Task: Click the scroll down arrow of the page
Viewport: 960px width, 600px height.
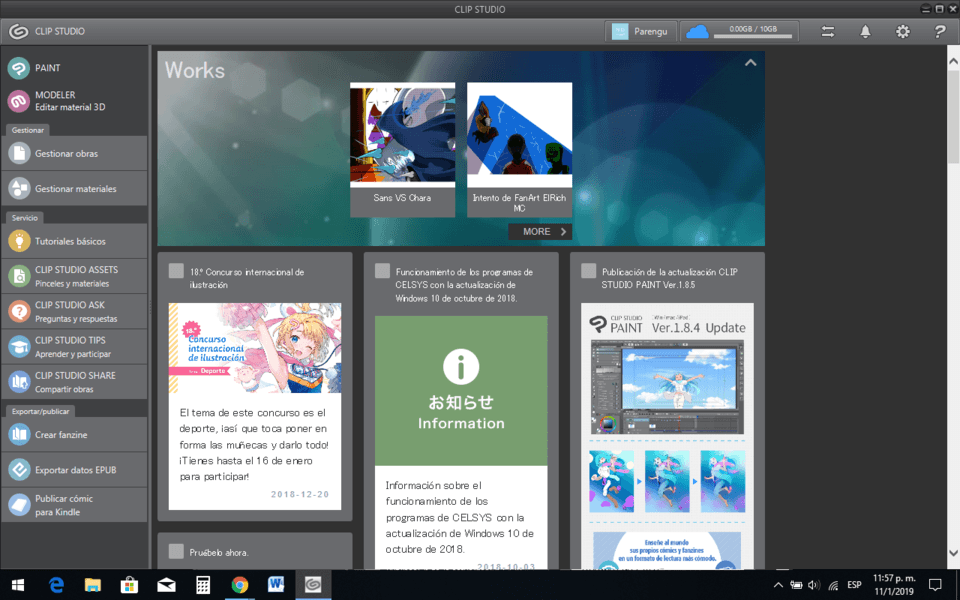Action: pos(953,553)
